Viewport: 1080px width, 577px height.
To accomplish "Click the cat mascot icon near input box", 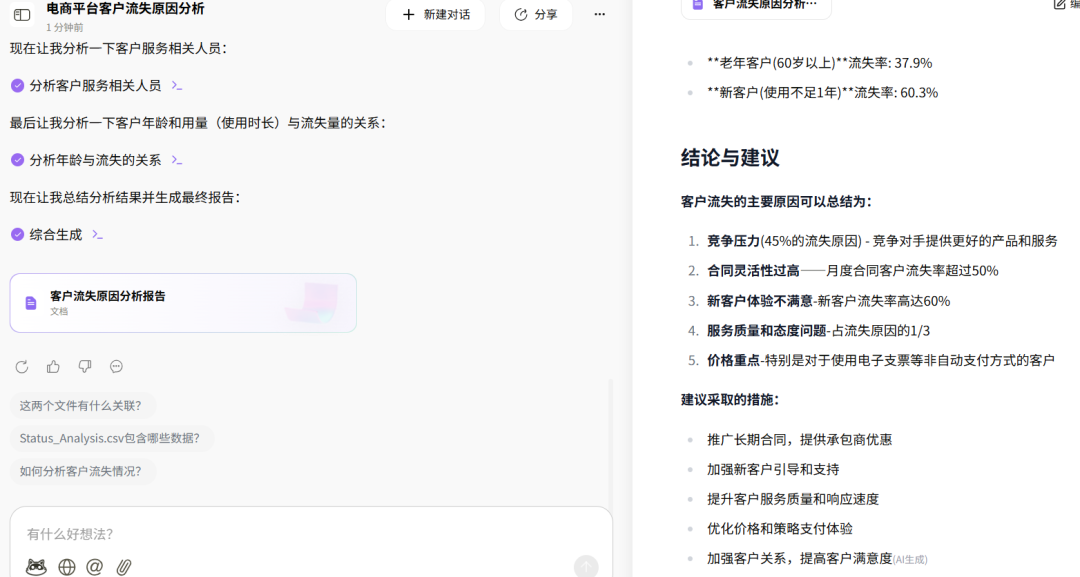I will 37,565.
